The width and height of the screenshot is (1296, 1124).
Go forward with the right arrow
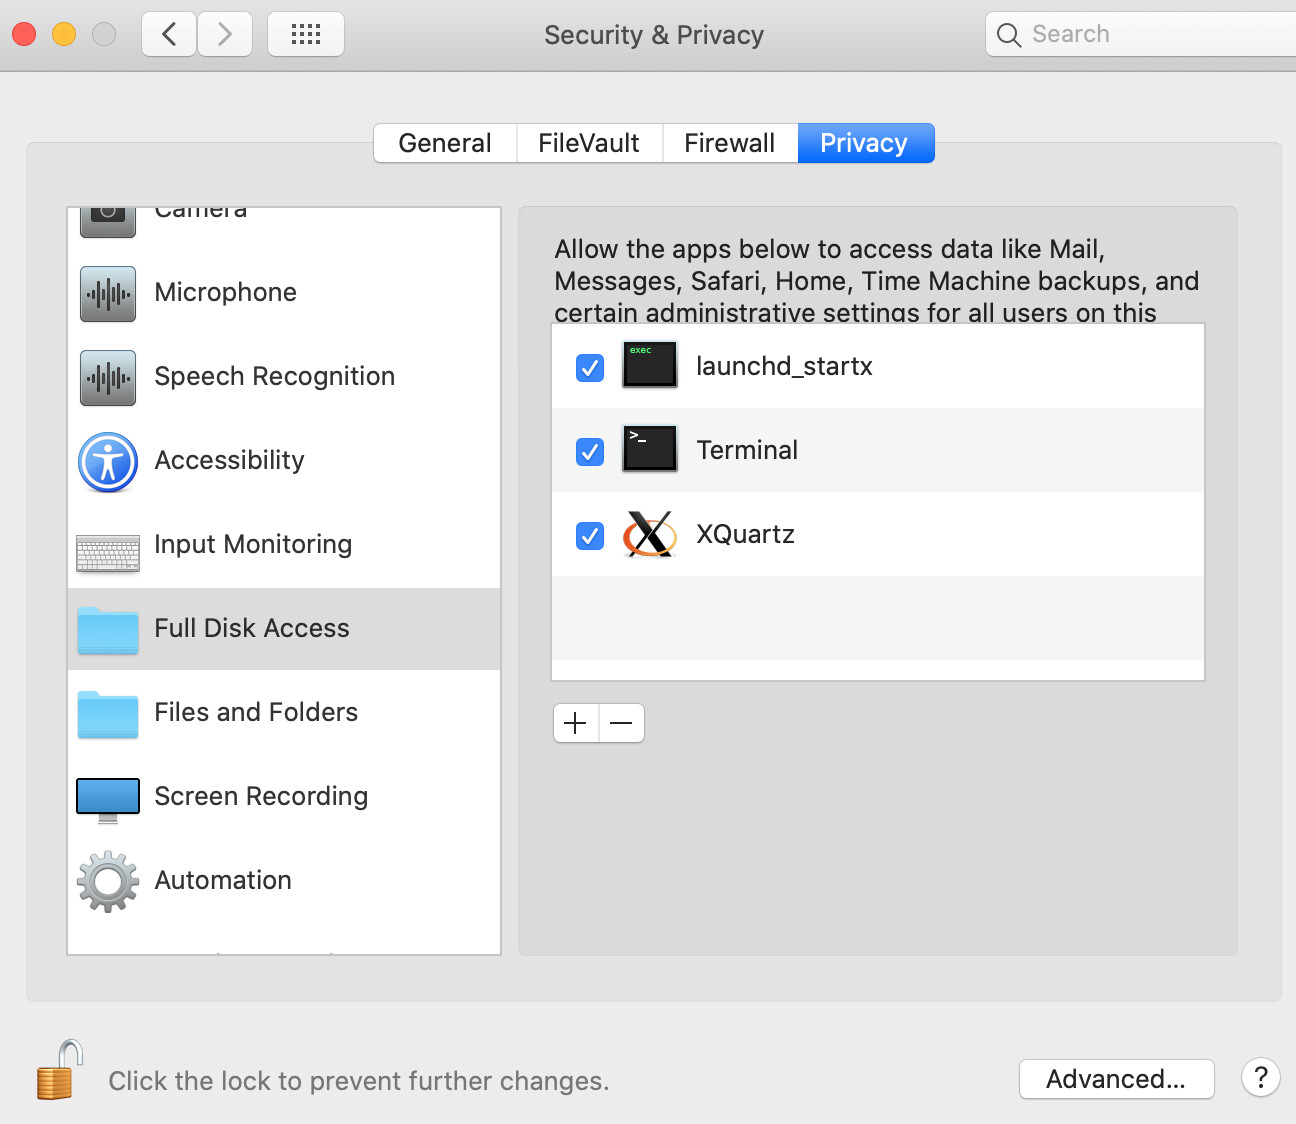point(225,34)
